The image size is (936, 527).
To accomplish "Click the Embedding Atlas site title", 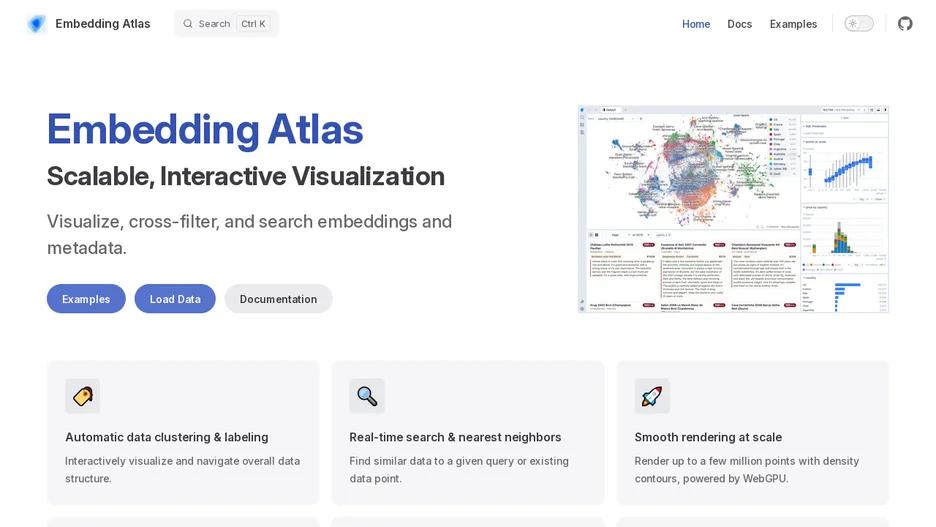I will (x=103, y=24).
